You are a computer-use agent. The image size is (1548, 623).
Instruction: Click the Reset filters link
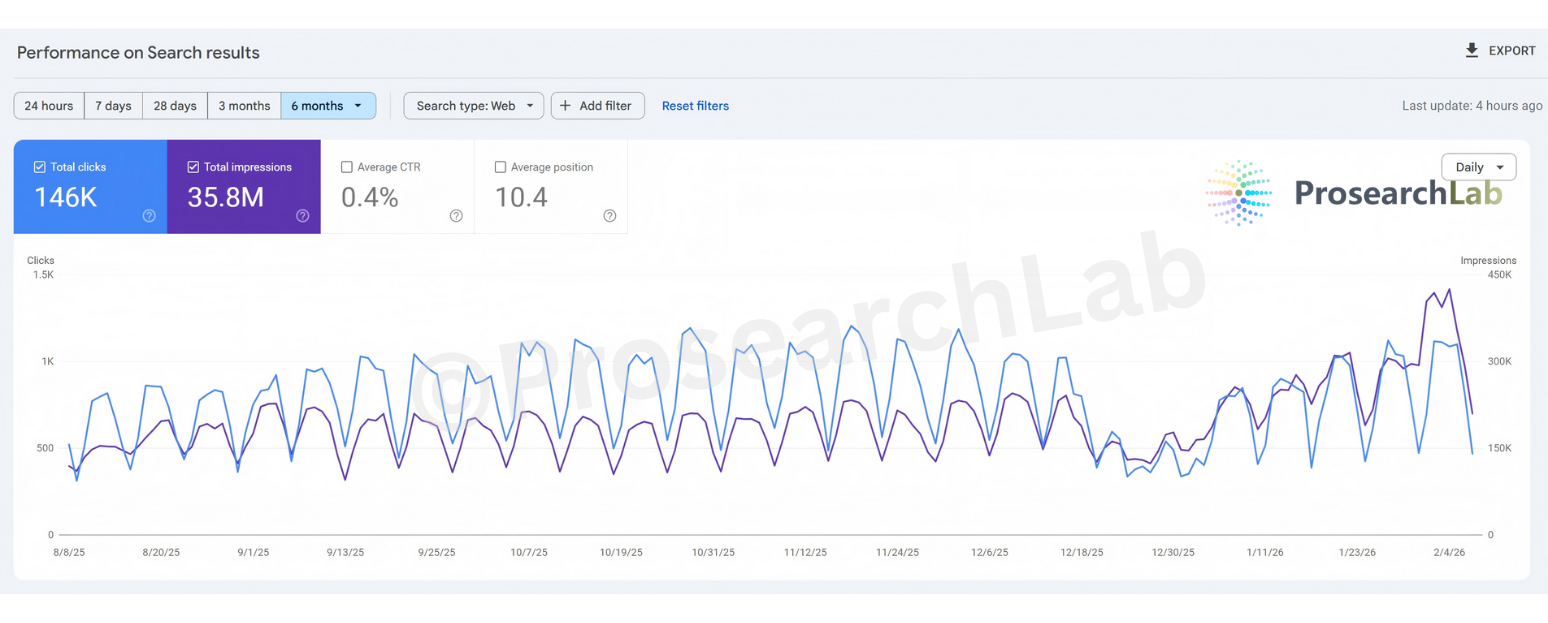pos(695,105)
